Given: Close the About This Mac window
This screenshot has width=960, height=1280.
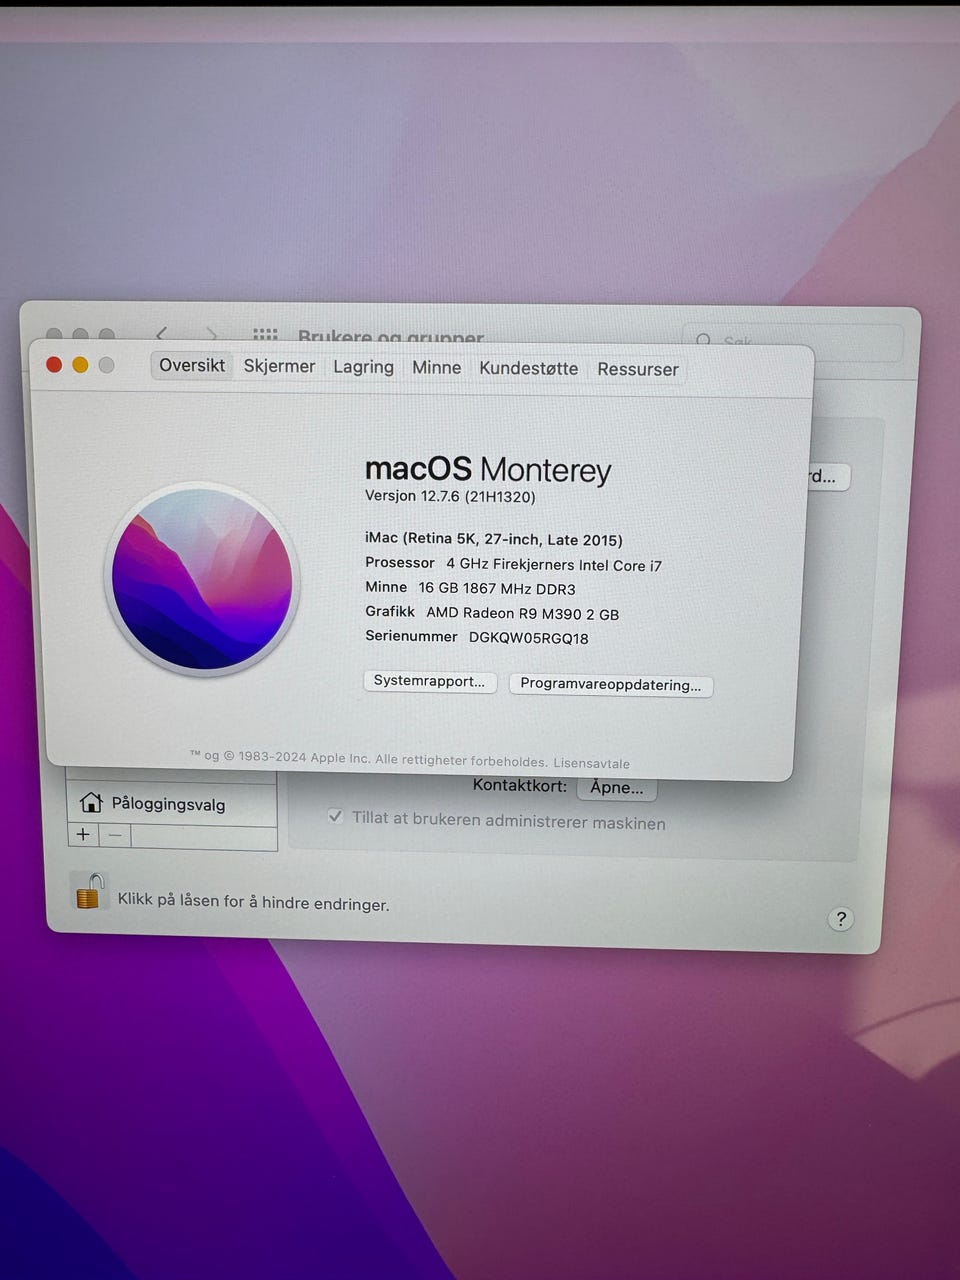Looking at the screenshot, I should 55,365.
